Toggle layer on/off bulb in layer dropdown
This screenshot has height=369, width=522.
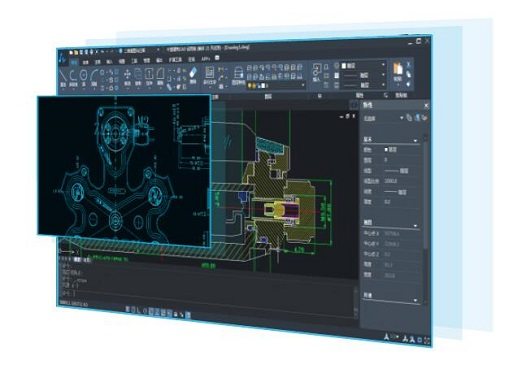point(250,86)
